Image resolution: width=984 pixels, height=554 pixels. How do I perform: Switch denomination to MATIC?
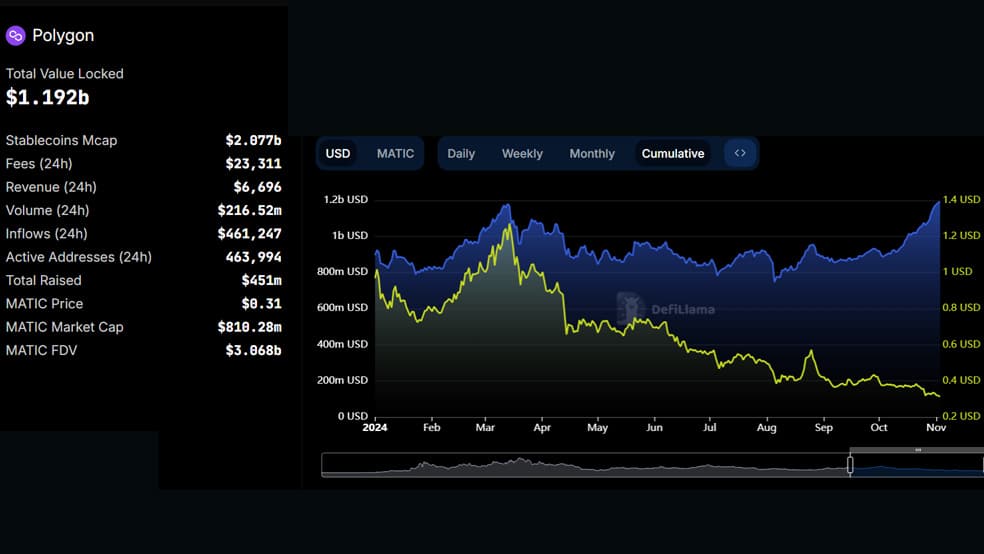click(395, 154)
